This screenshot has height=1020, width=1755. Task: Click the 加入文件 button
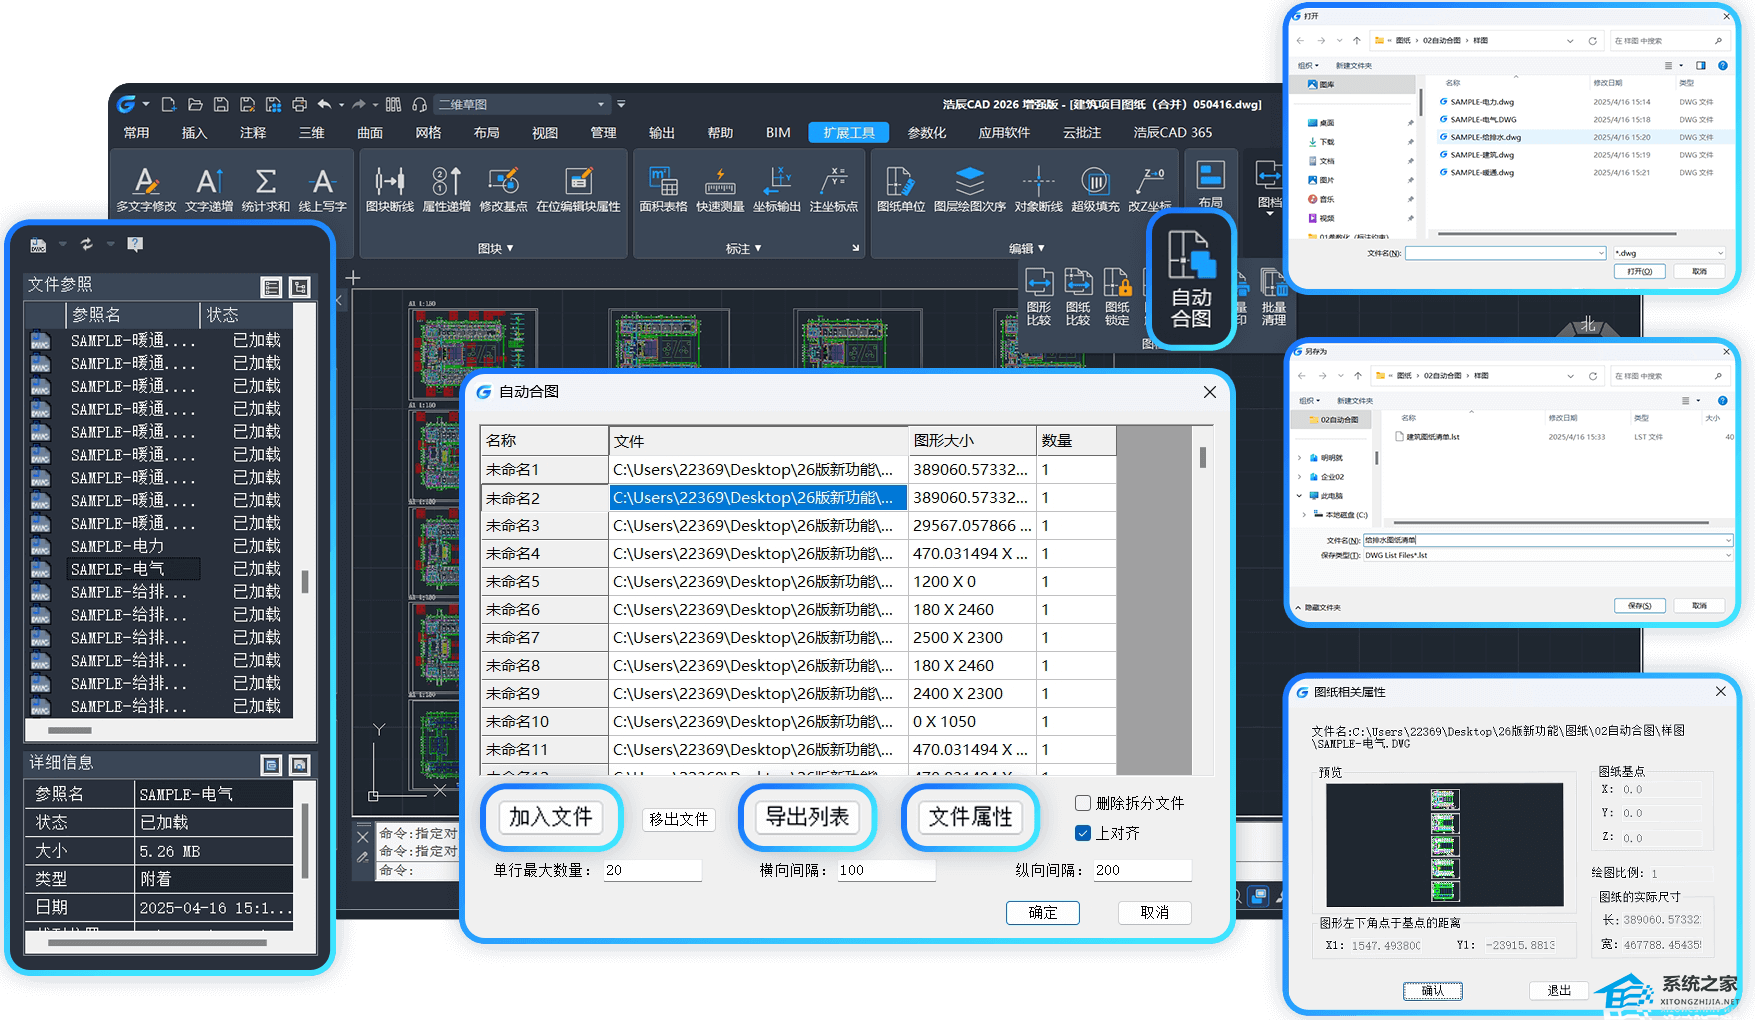tap(551, 817)
